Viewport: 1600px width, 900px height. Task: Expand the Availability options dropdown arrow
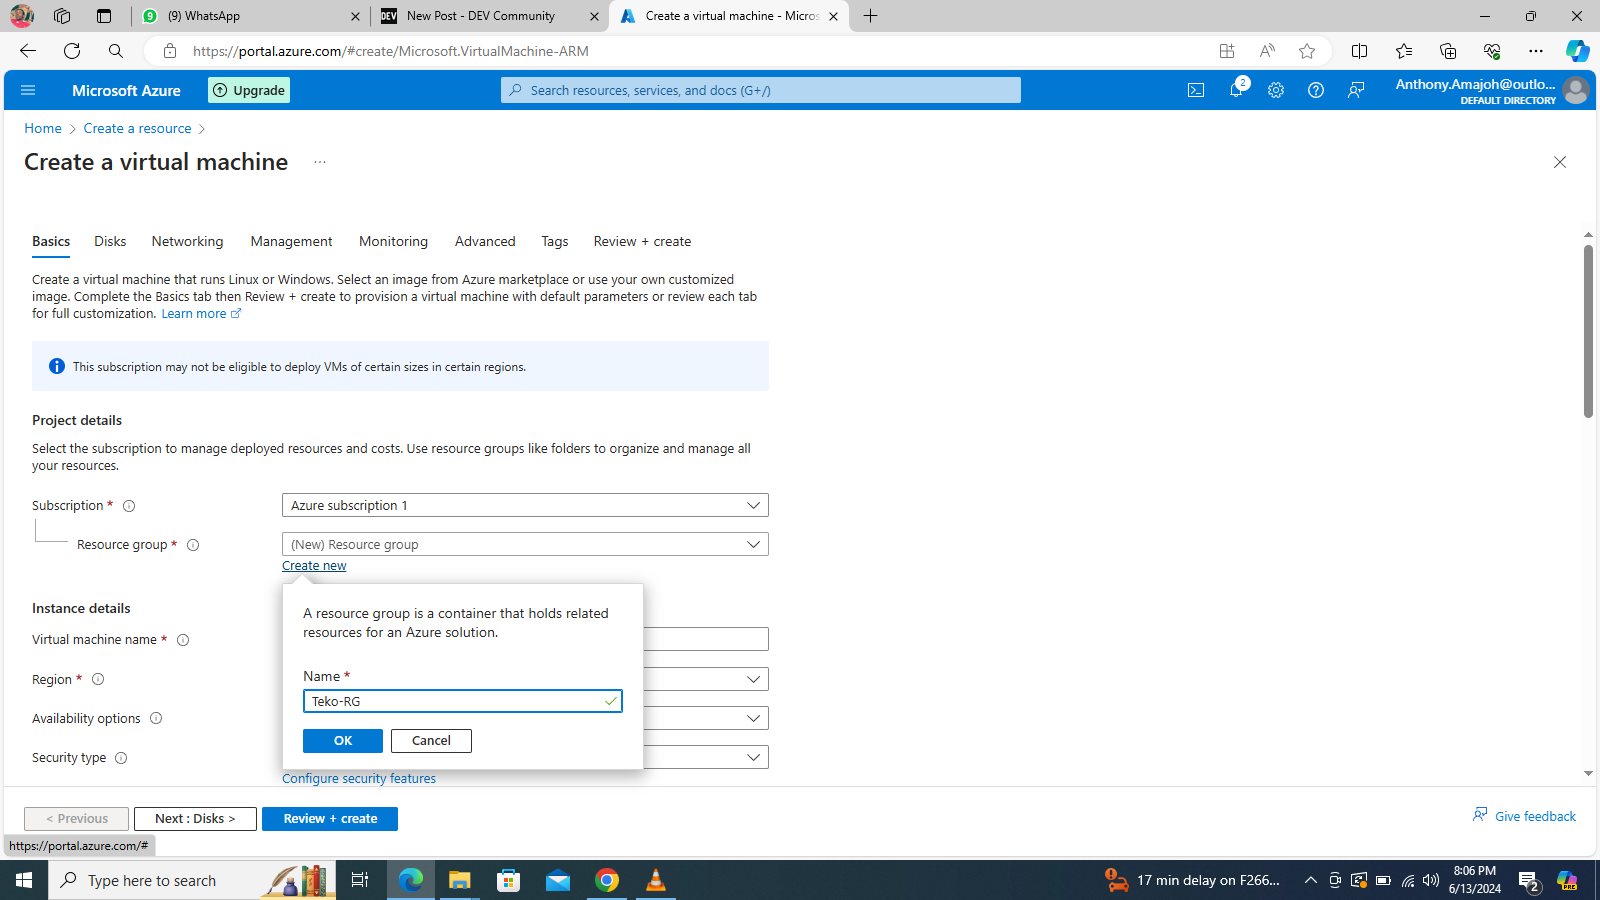754,718
